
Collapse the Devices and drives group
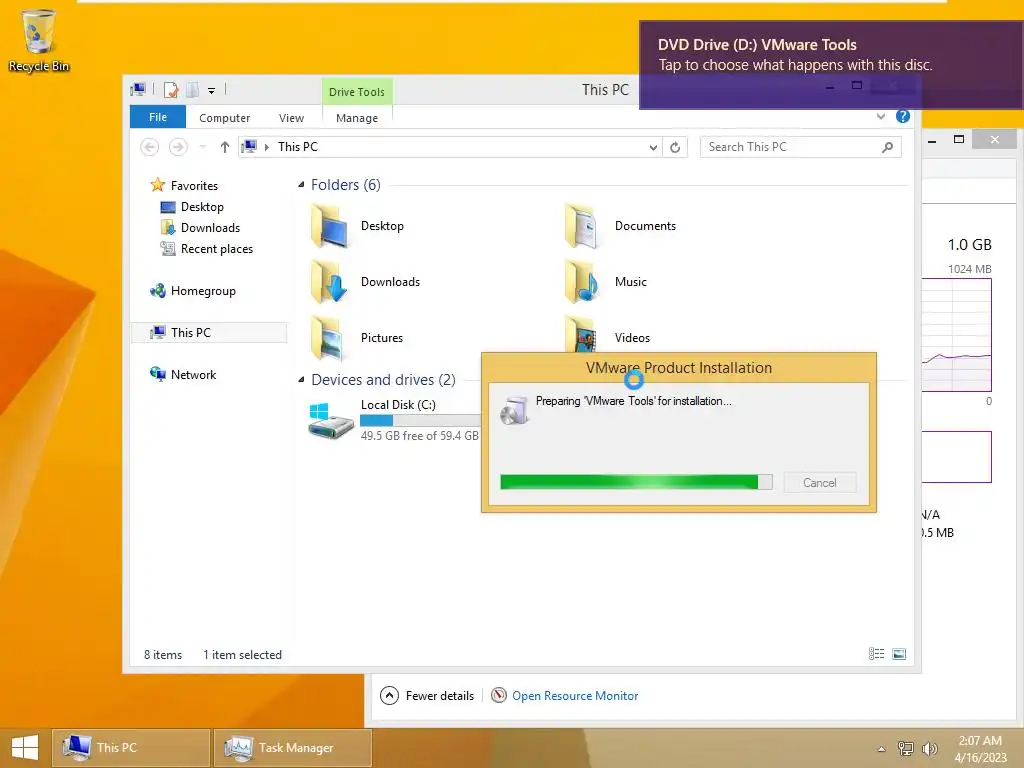301,379
